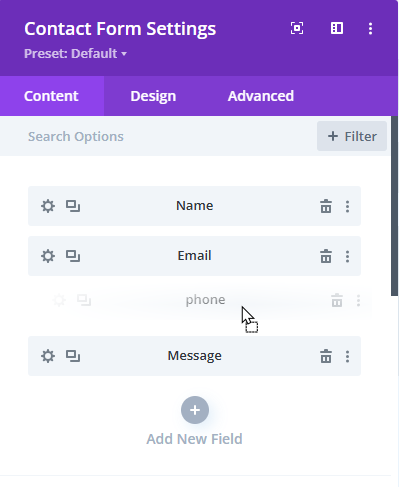This screenshot has width=399, height=487.
Task: Delete the Email field
Action: tap(326, 256)
